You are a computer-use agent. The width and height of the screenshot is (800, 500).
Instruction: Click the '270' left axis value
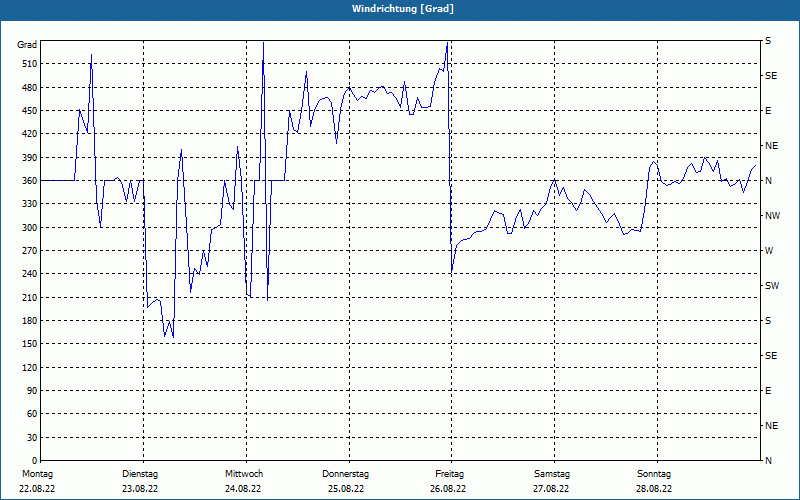point(30,251)
